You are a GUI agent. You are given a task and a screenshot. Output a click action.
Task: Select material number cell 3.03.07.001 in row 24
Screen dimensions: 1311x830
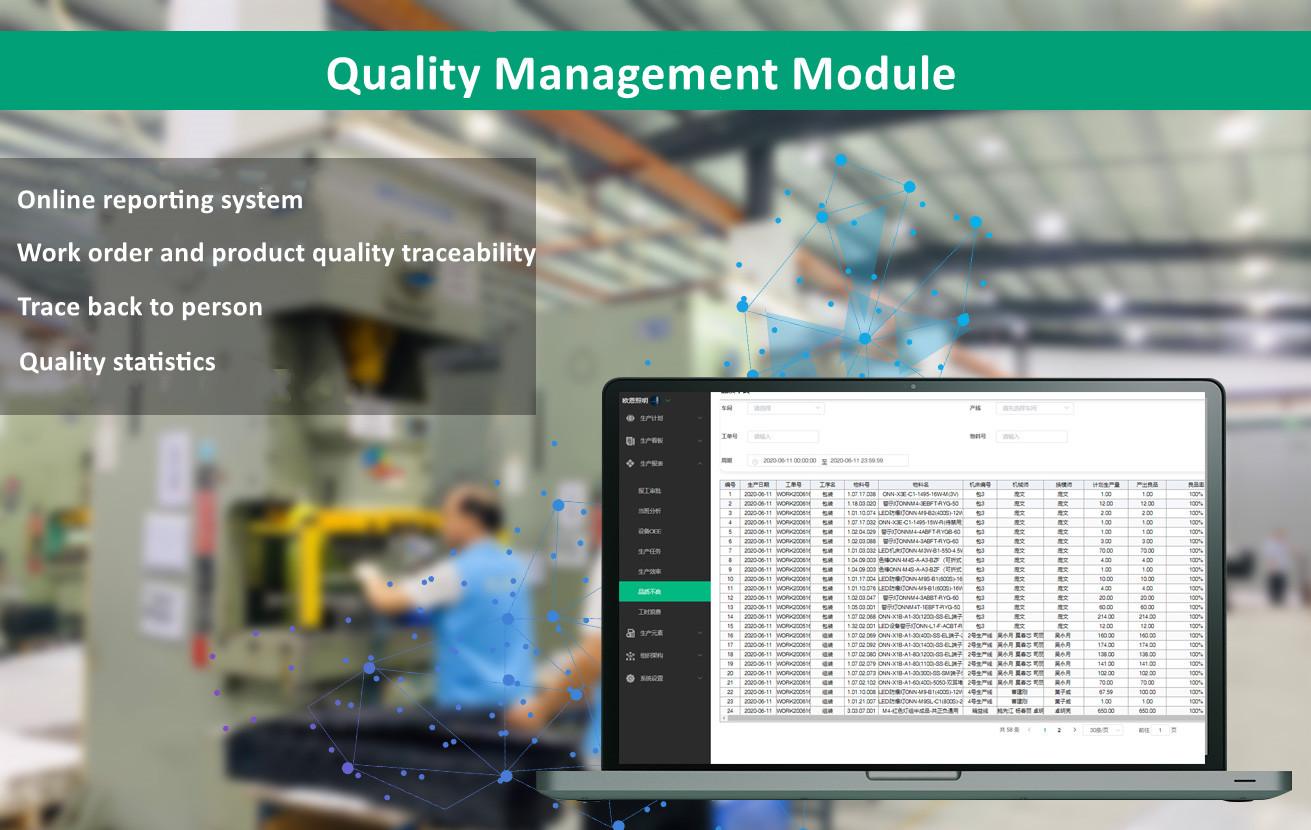pyautogui.click(x=861, y=711)
